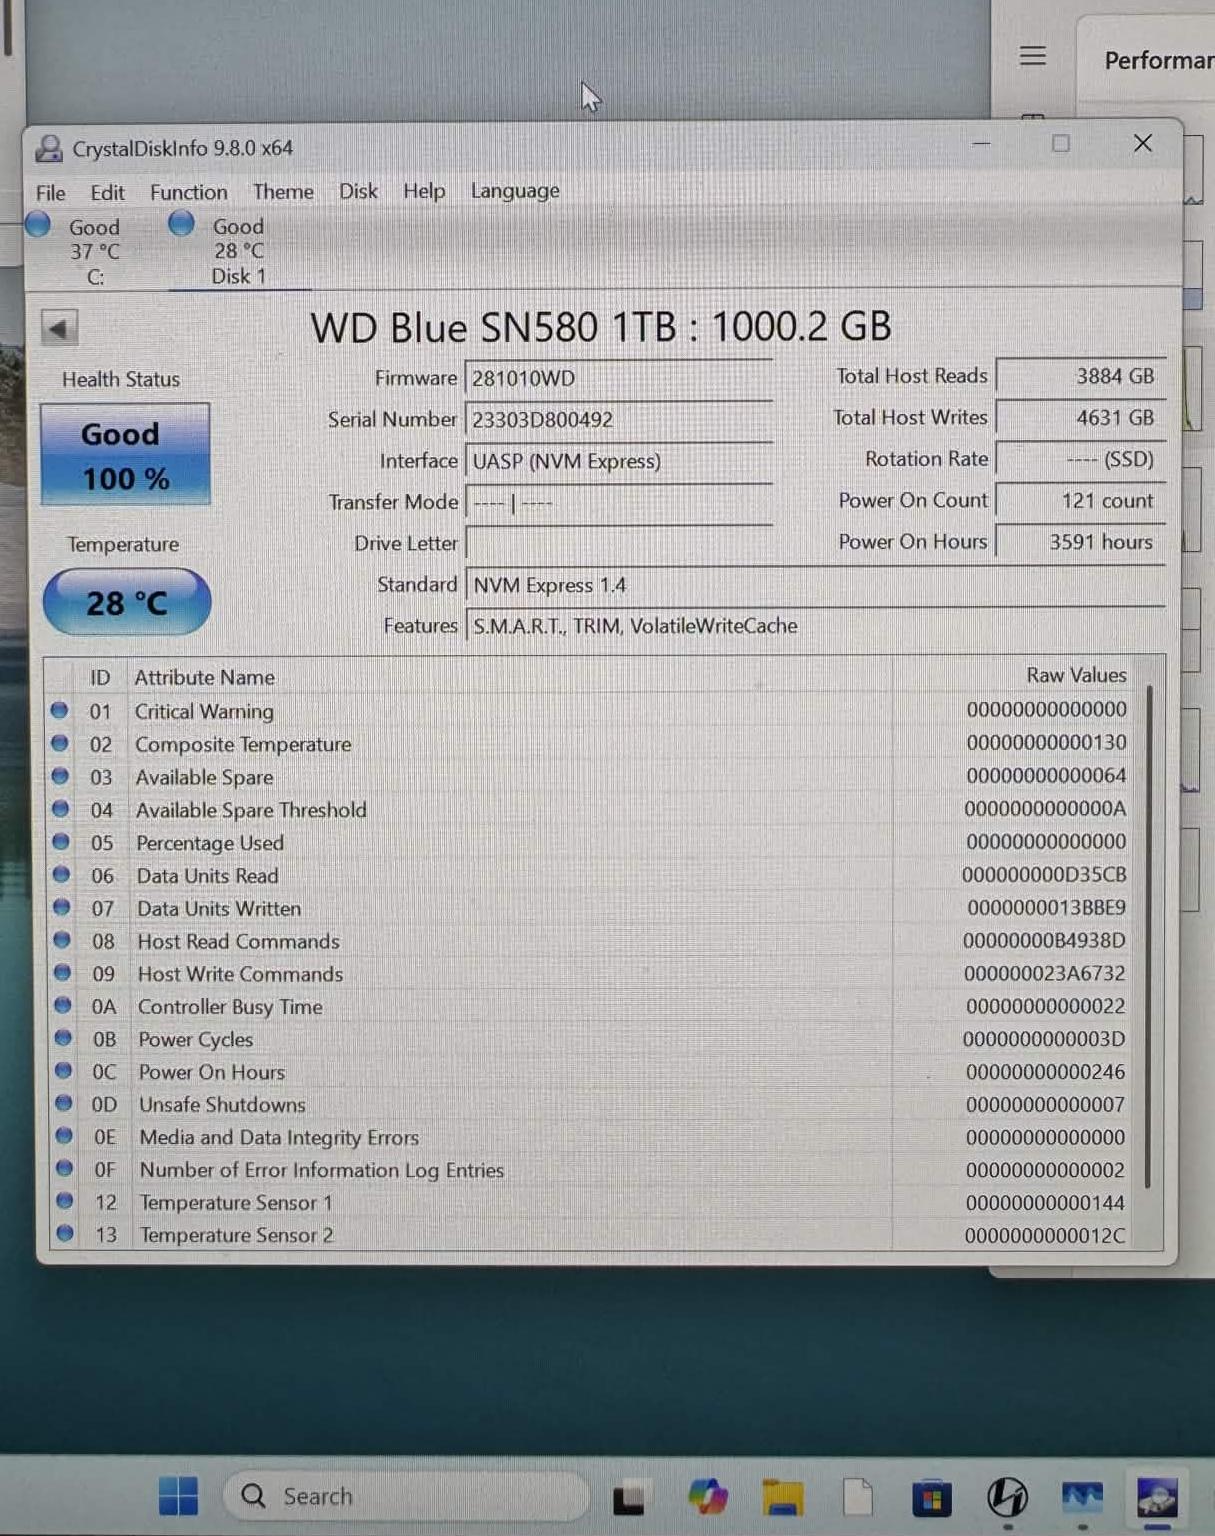
Task: Open the Function menu
Action: 188,192
